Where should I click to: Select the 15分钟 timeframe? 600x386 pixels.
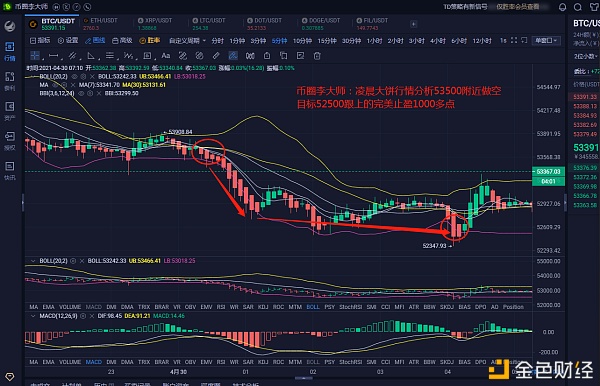[327, 41]
